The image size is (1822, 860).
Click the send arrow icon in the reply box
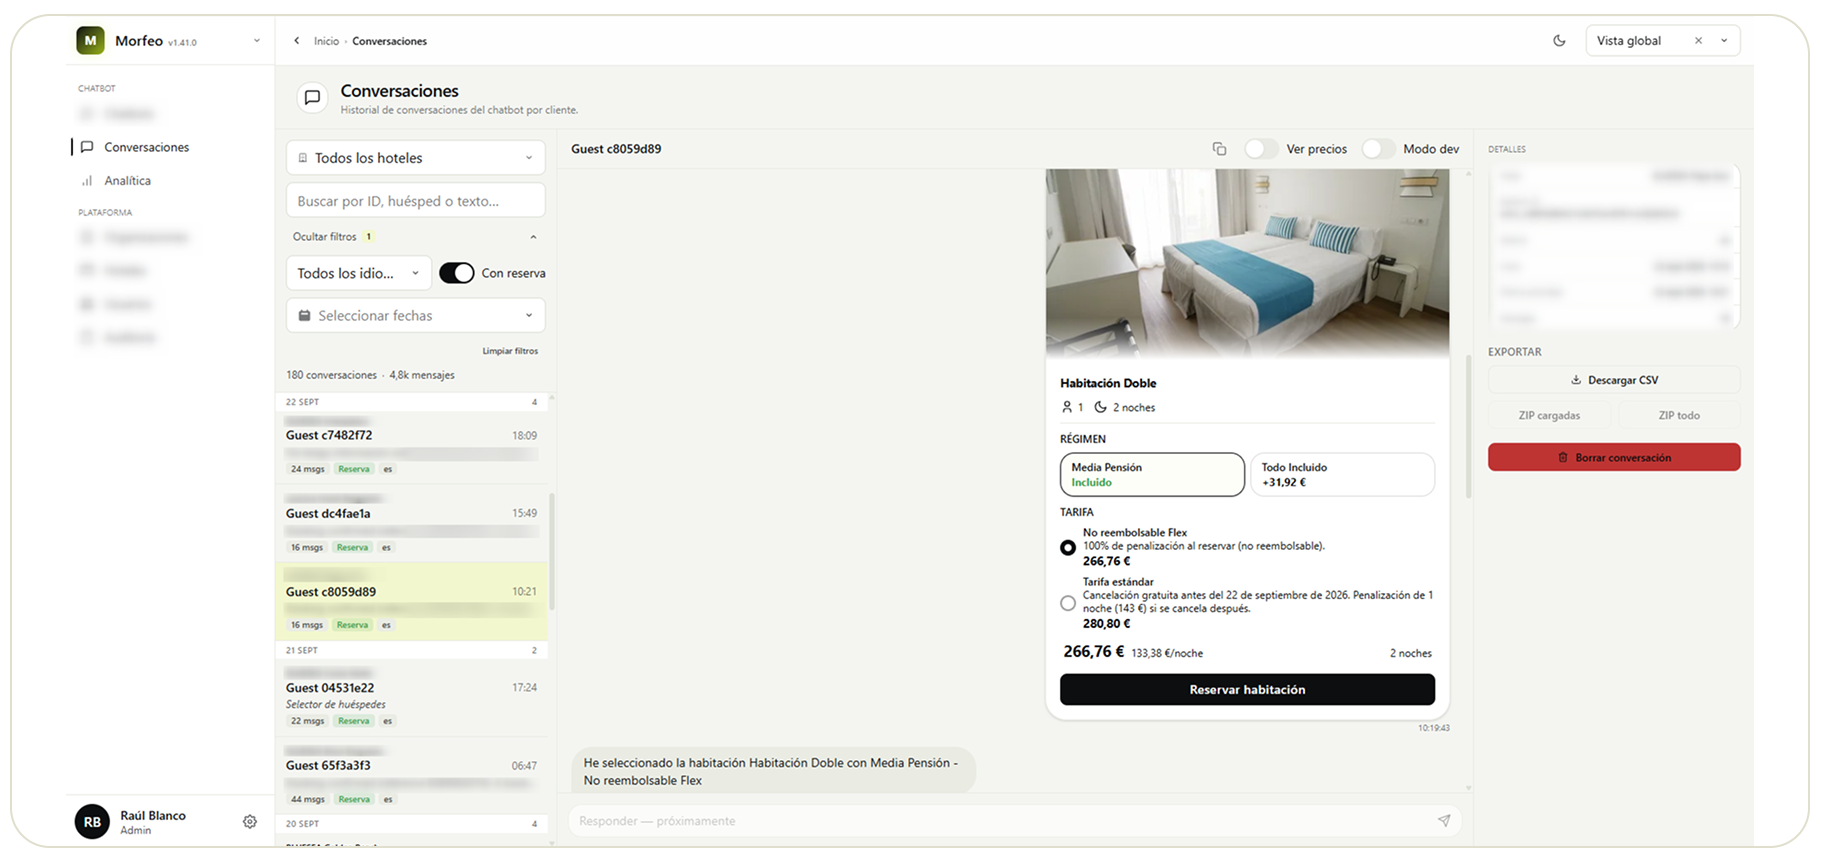(x=1444, y=821)
